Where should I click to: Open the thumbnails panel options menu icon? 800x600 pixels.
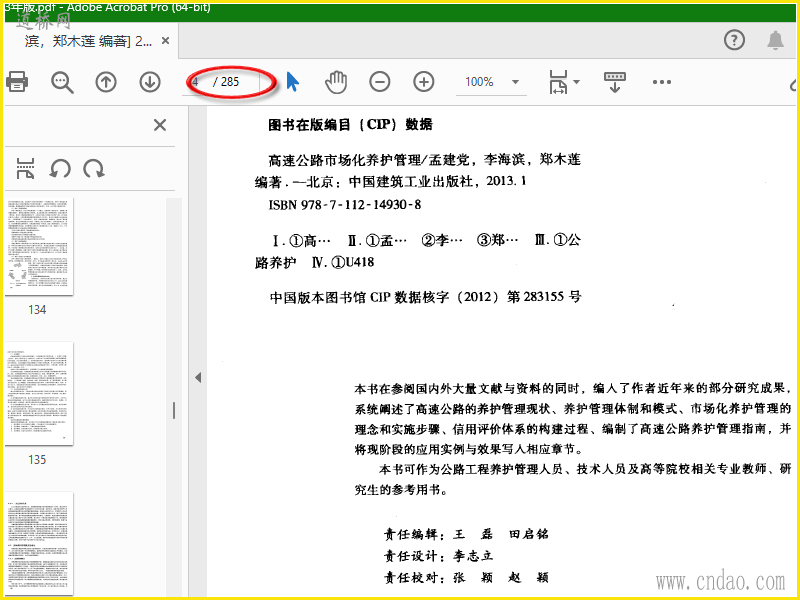tap(25, 169)
